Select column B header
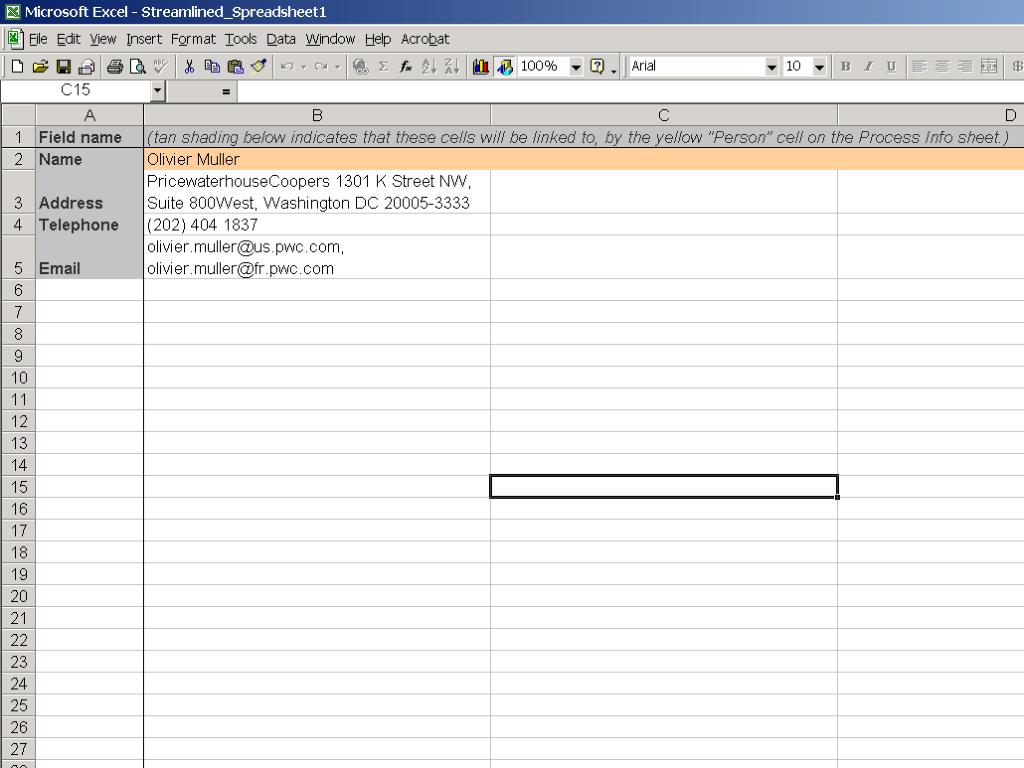This screenshot has height=768, width=1024. tap(317, 116)
